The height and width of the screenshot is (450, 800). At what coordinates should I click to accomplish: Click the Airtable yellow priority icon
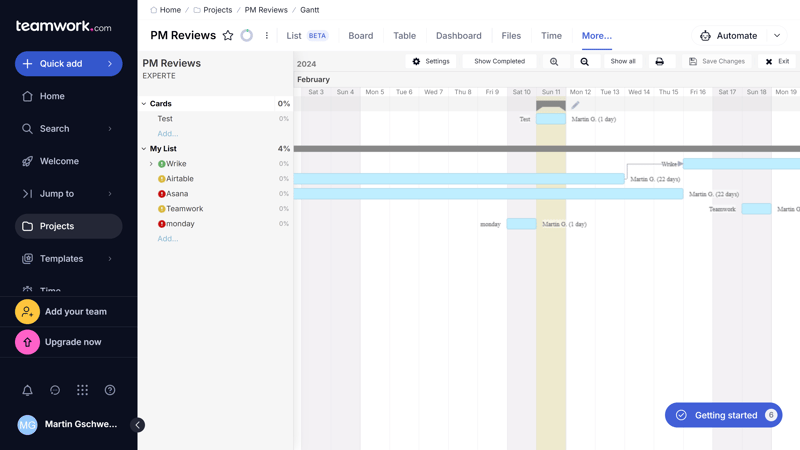click(x=162, y=179)
